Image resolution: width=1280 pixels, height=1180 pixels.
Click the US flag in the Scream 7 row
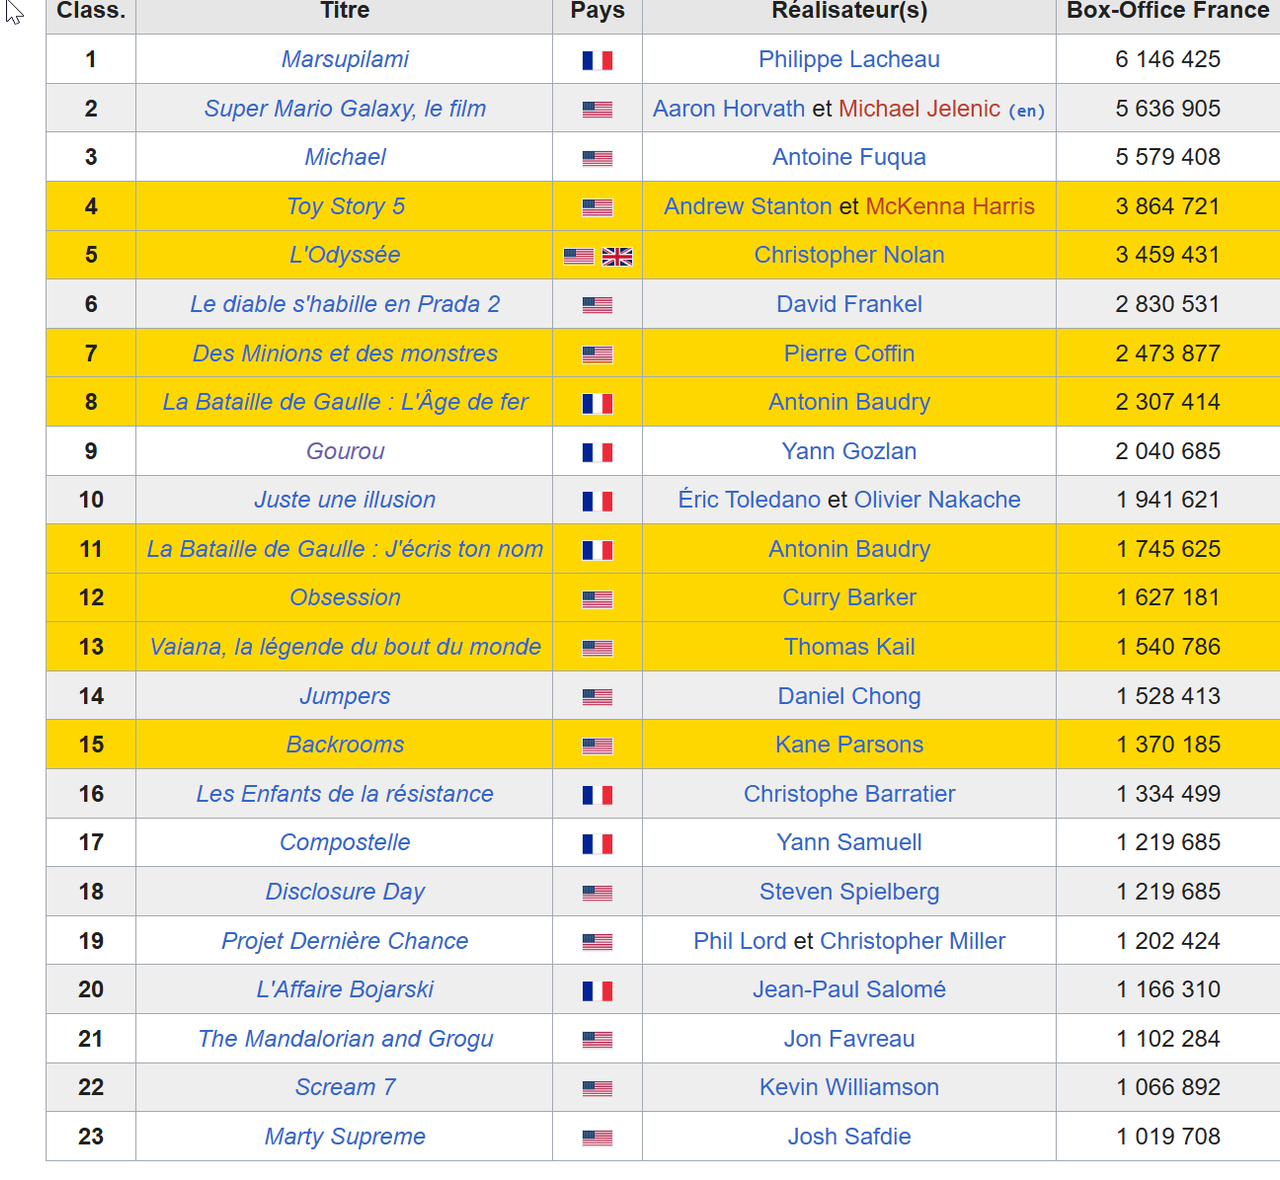(x=597, y=1090)
